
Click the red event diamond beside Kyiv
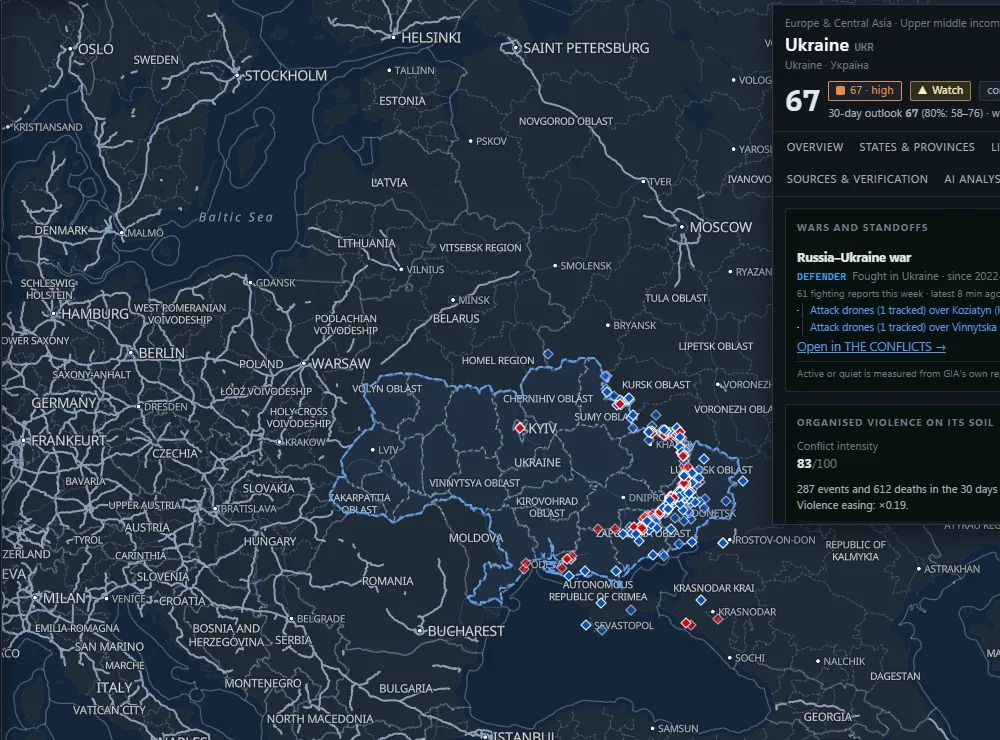pos(520,427)
